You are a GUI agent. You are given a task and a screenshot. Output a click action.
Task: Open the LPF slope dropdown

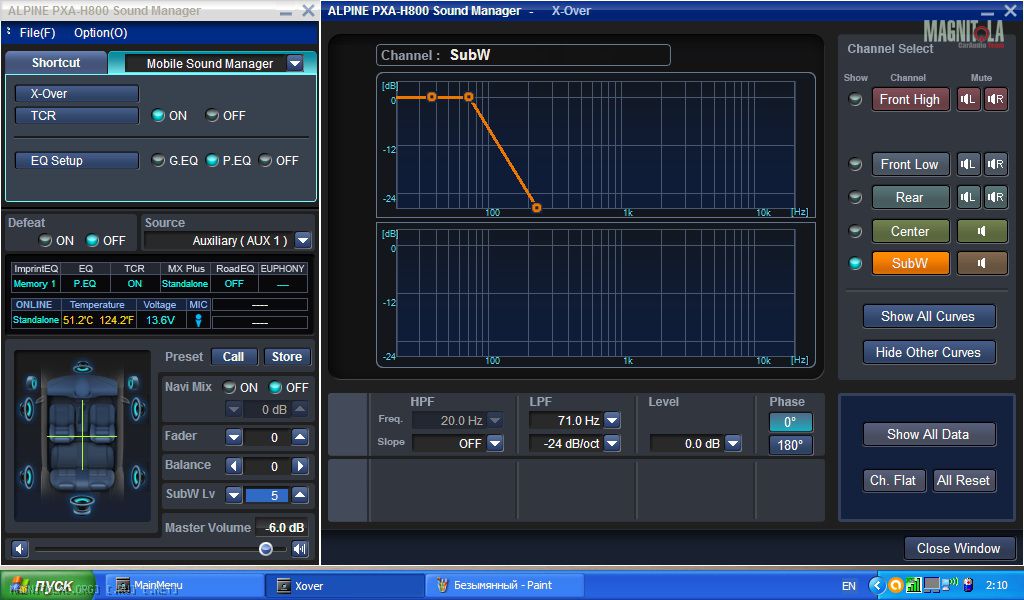(612, 443)
